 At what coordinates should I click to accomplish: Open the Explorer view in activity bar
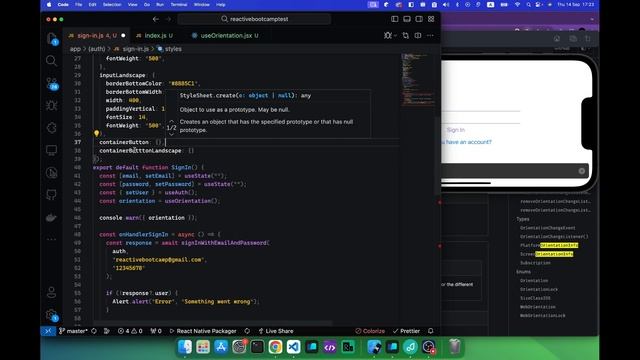52,38
